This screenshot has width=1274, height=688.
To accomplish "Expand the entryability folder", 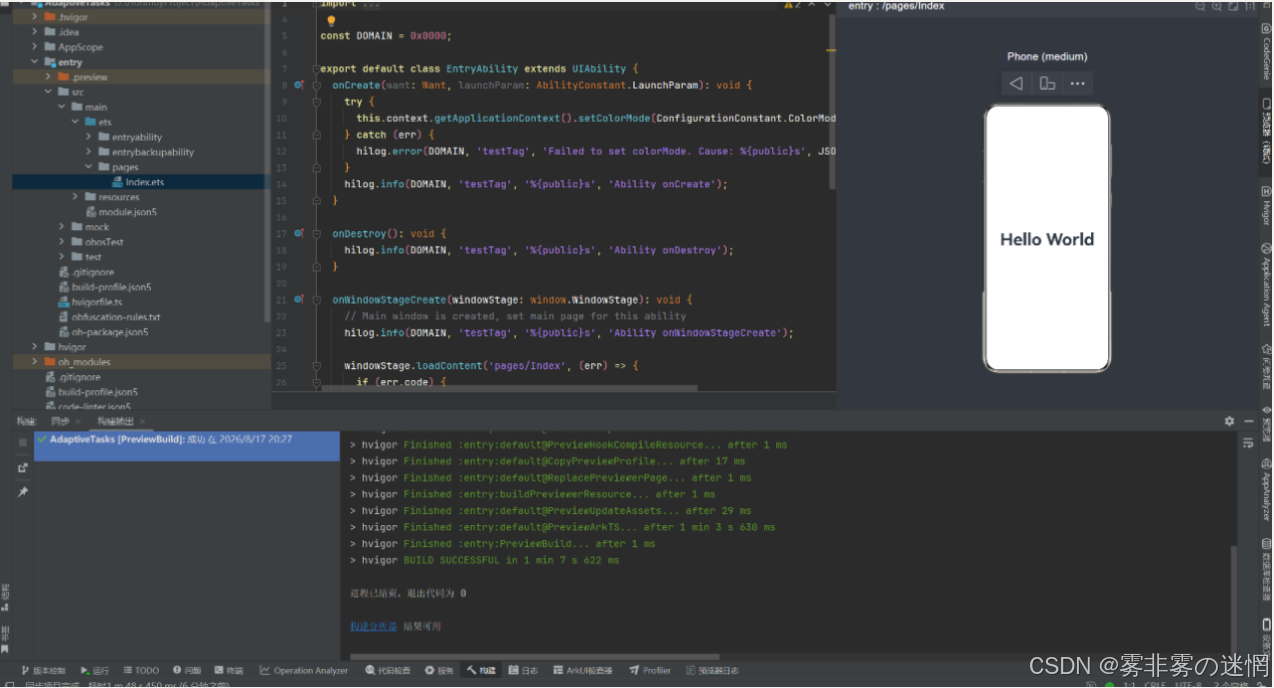I will tap(89, 137).
